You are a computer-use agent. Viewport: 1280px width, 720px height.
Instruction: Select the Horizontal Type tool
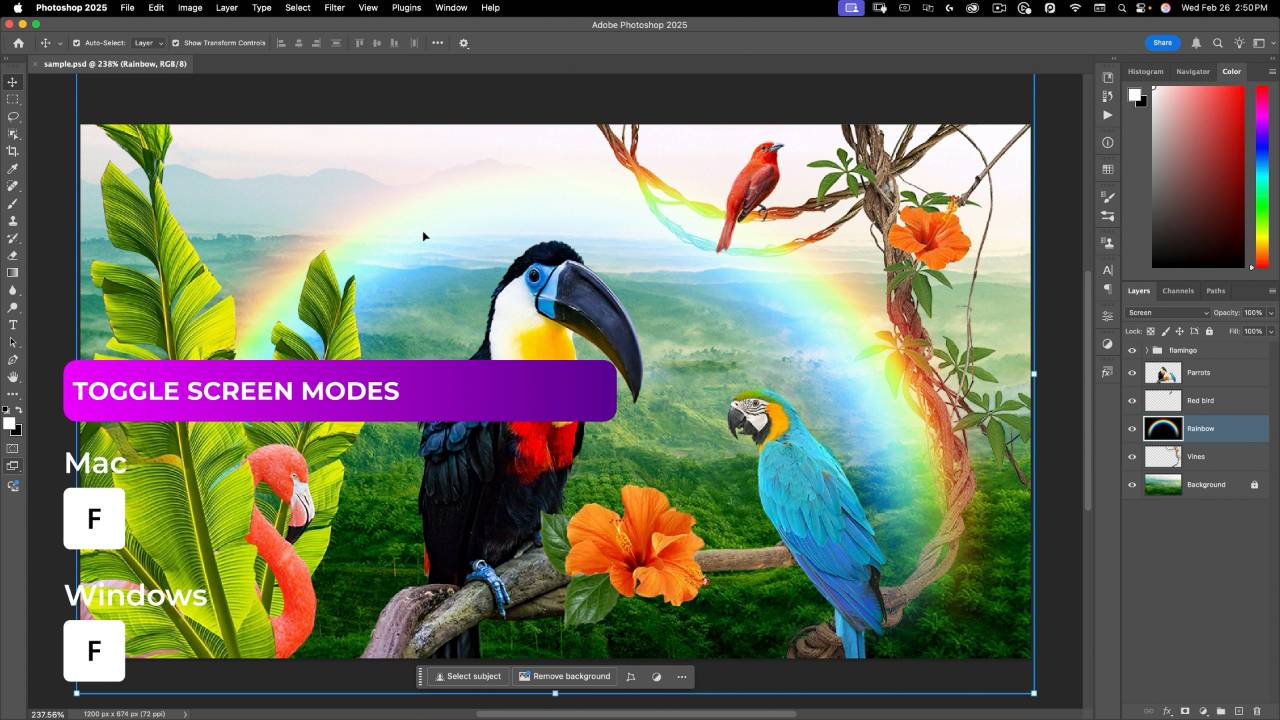click(x=13, y=325)
